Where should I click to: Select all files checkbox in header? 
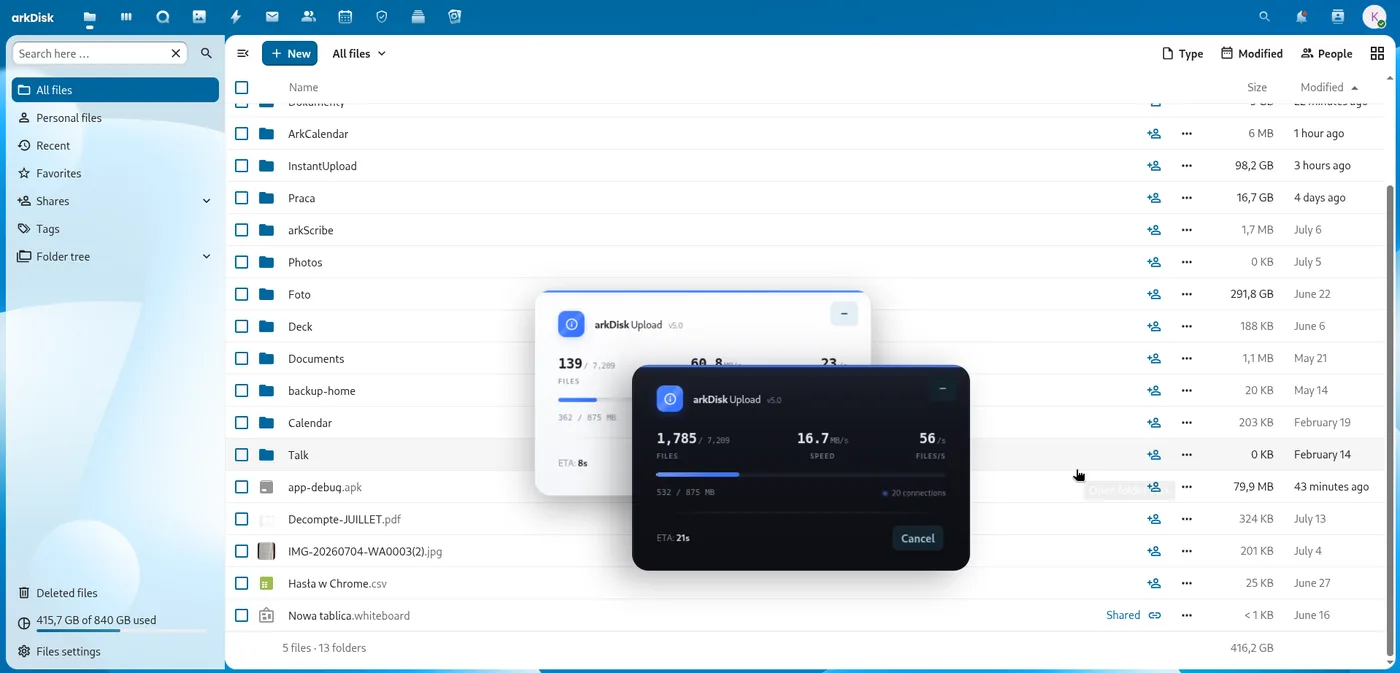pyautogui.click(x=241, y=88)
